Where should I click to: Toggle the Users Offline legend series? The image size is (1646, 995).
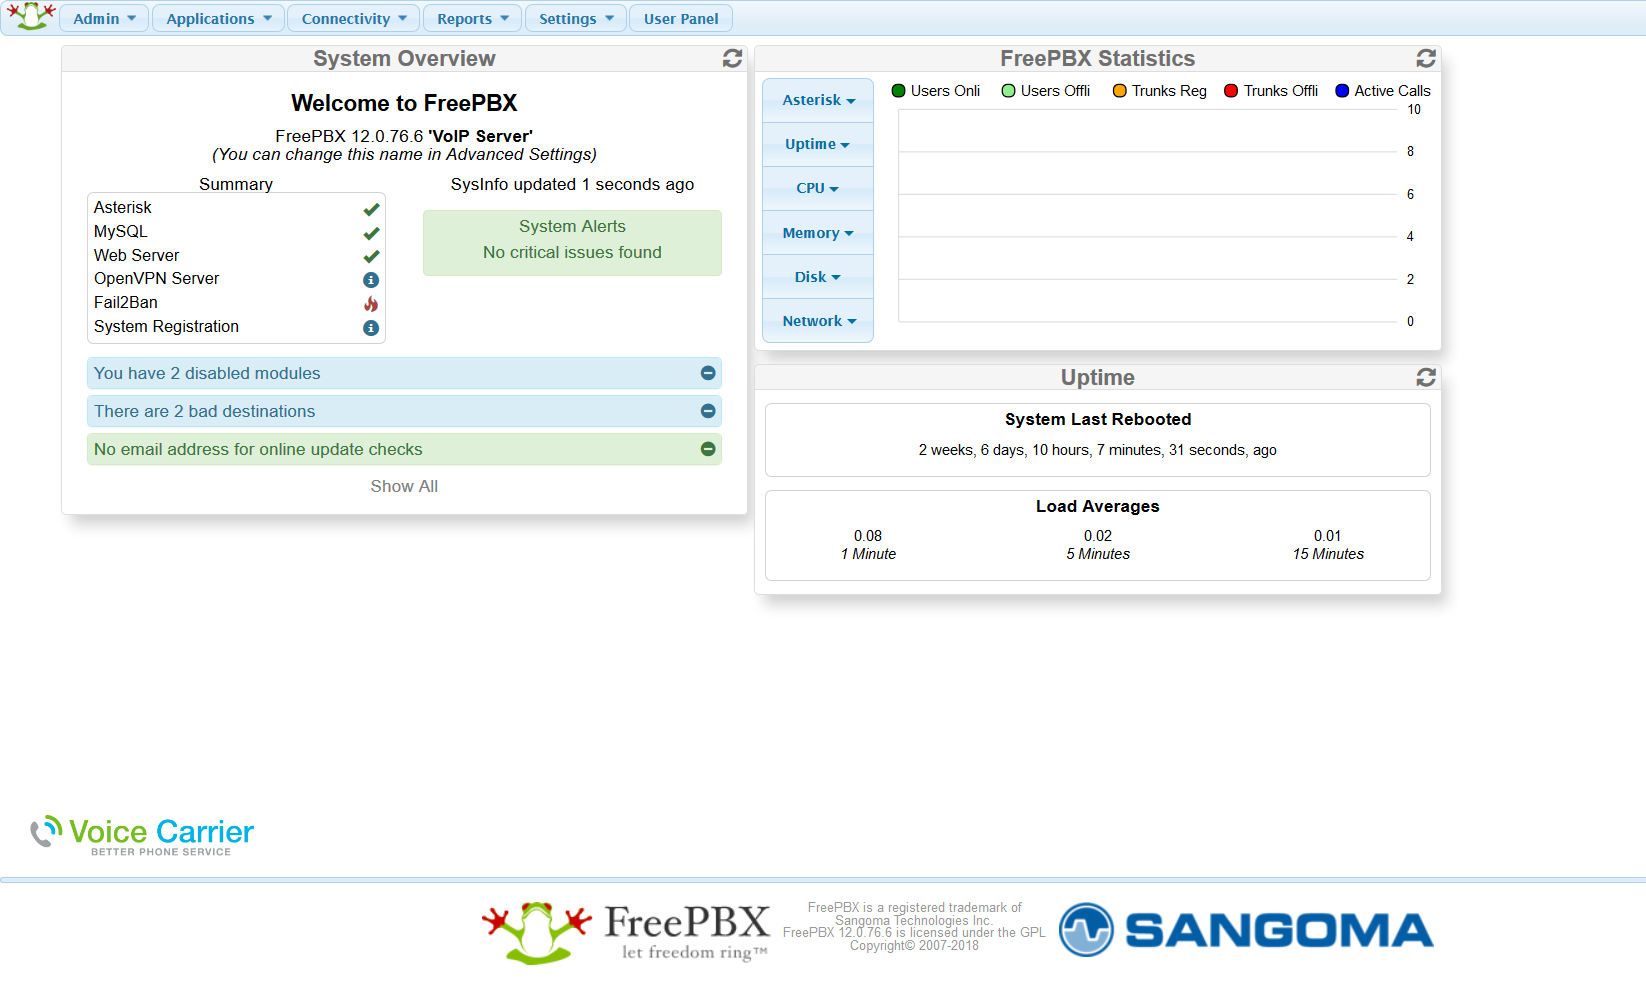[1046, 91]
